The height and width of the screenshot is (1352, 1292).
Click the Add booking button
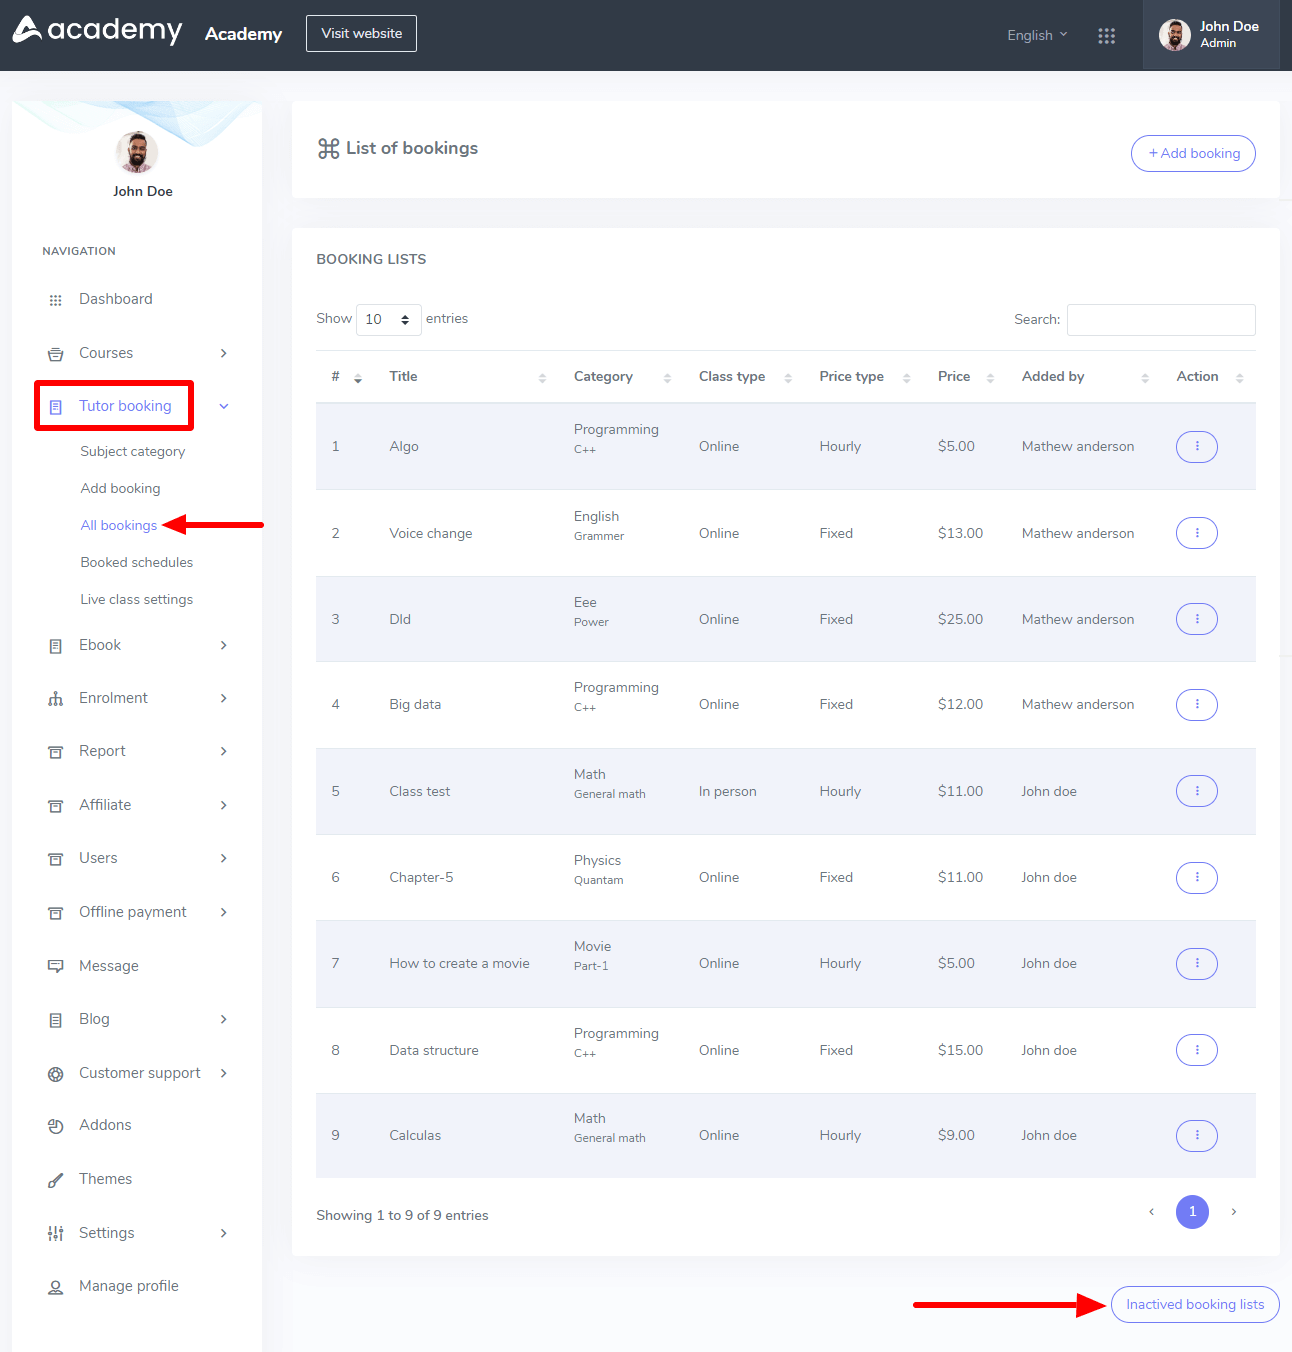click(x=1192, y=153)
